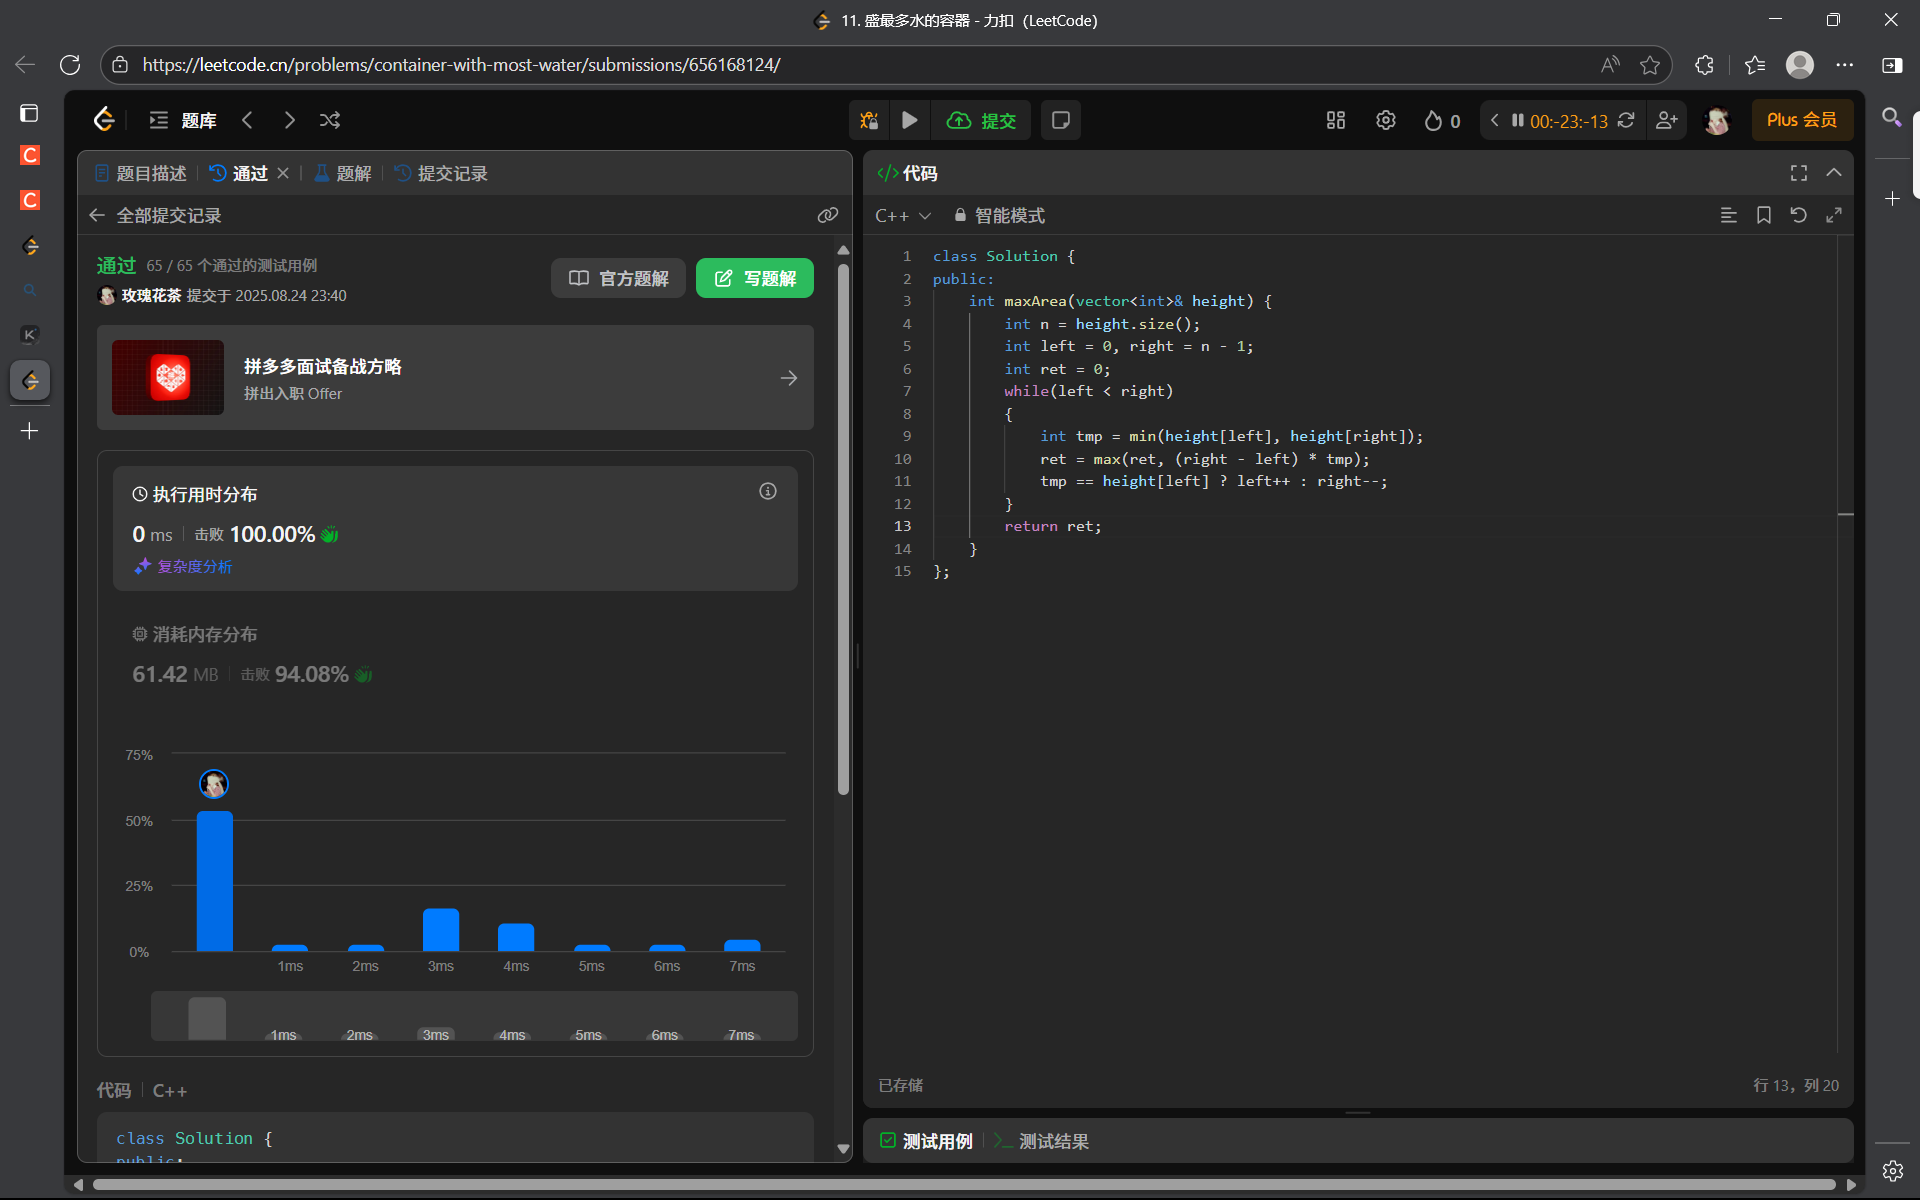Click the LeetCode logo icon
Viewport: 1920px width, 1200px height.
click(x=104, y=120)
